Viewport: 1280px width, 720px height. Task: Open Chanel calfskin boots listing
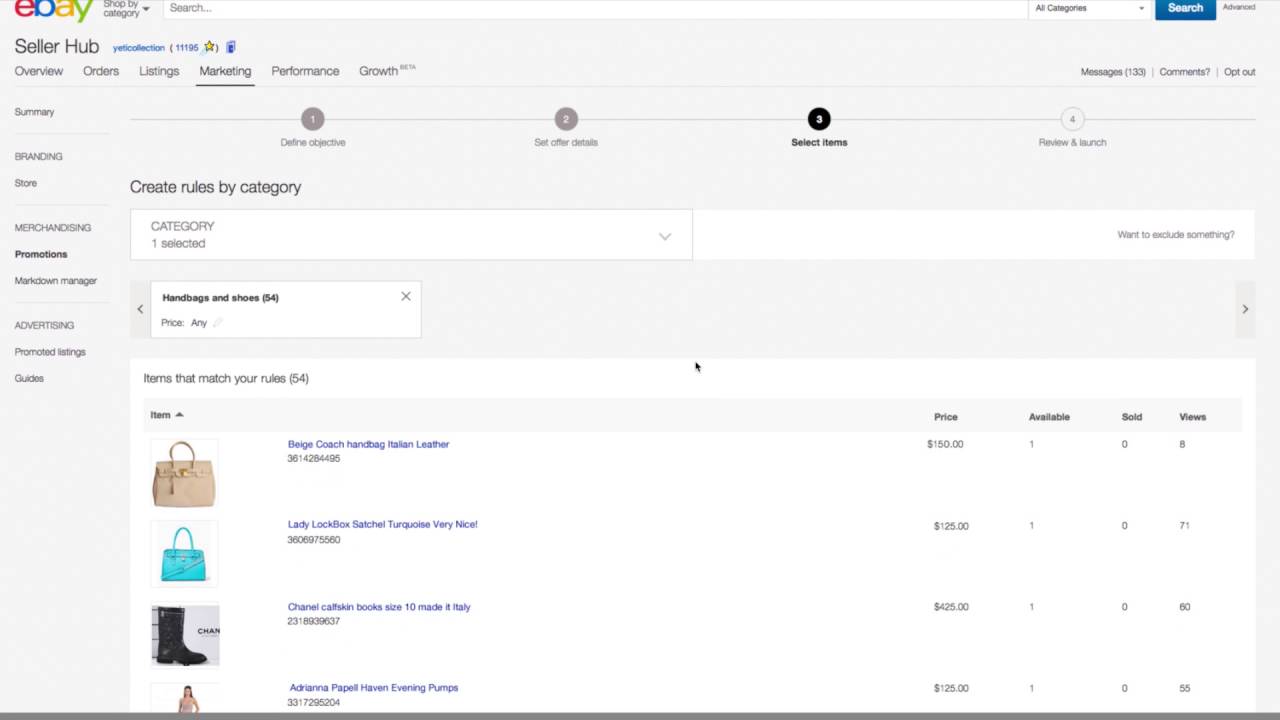pyautogui.click(x=379, y=607)
